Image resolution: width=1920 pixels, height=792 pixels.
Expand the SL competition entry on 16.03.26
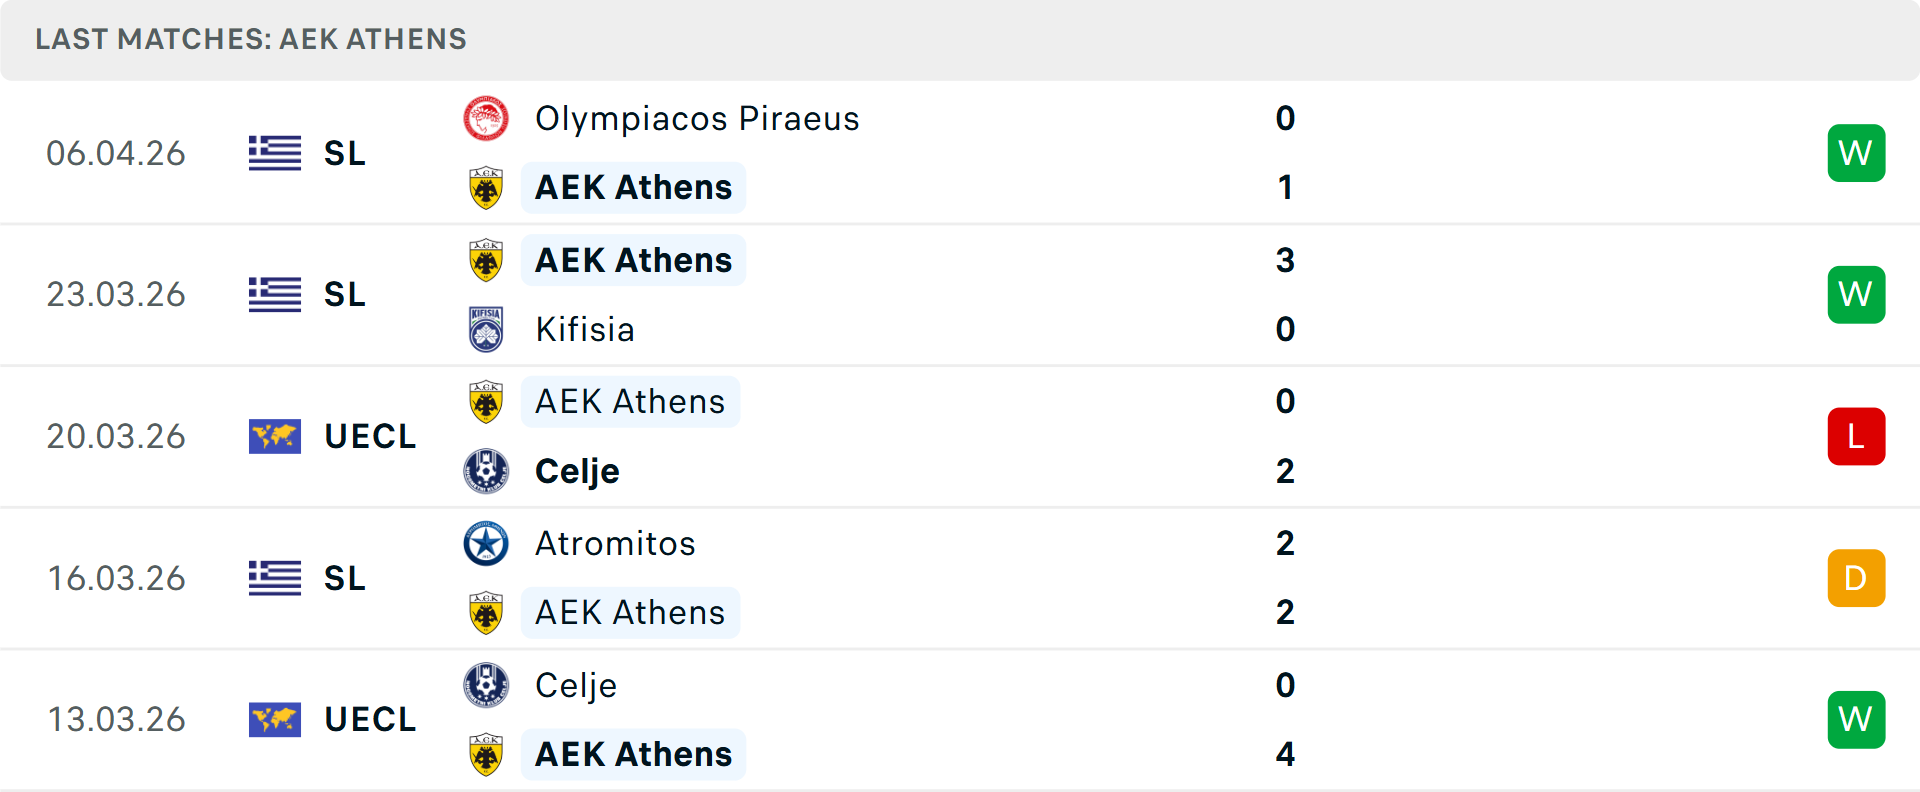pos(344,578)
